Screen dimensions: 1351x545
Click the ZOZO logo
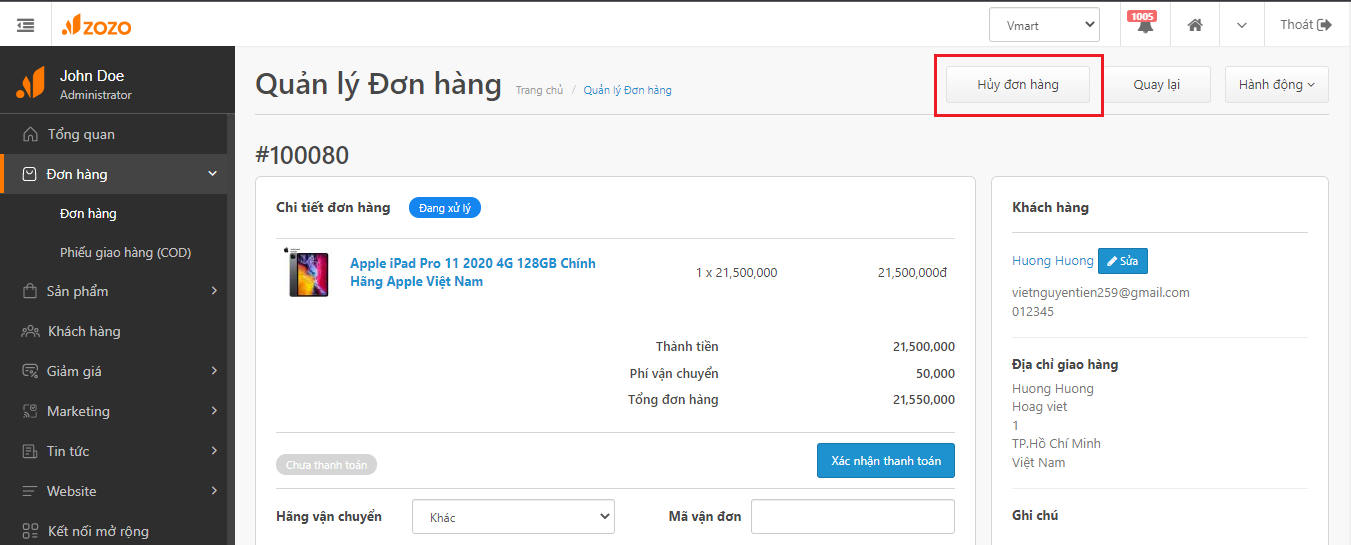96,25
